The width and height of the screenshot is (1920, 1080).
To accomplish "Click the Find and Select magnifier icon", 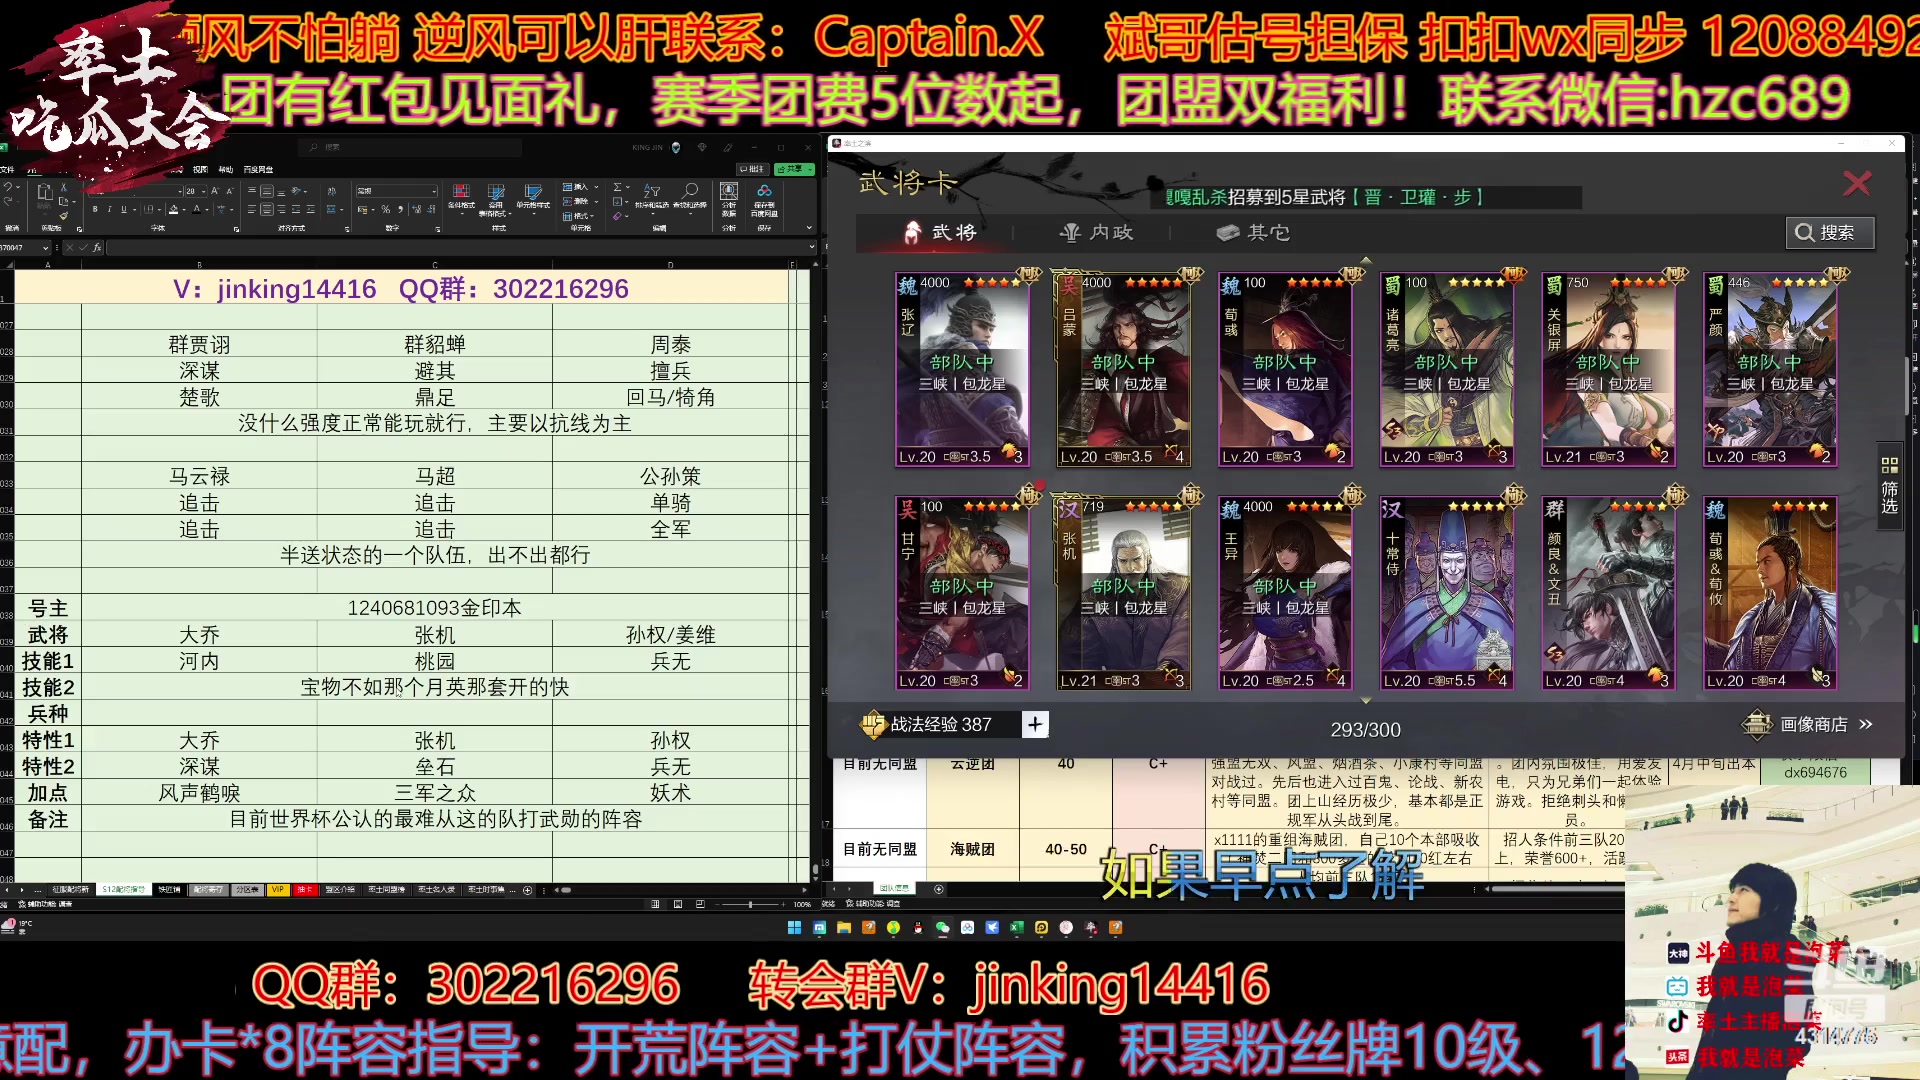I will (690, 191).
